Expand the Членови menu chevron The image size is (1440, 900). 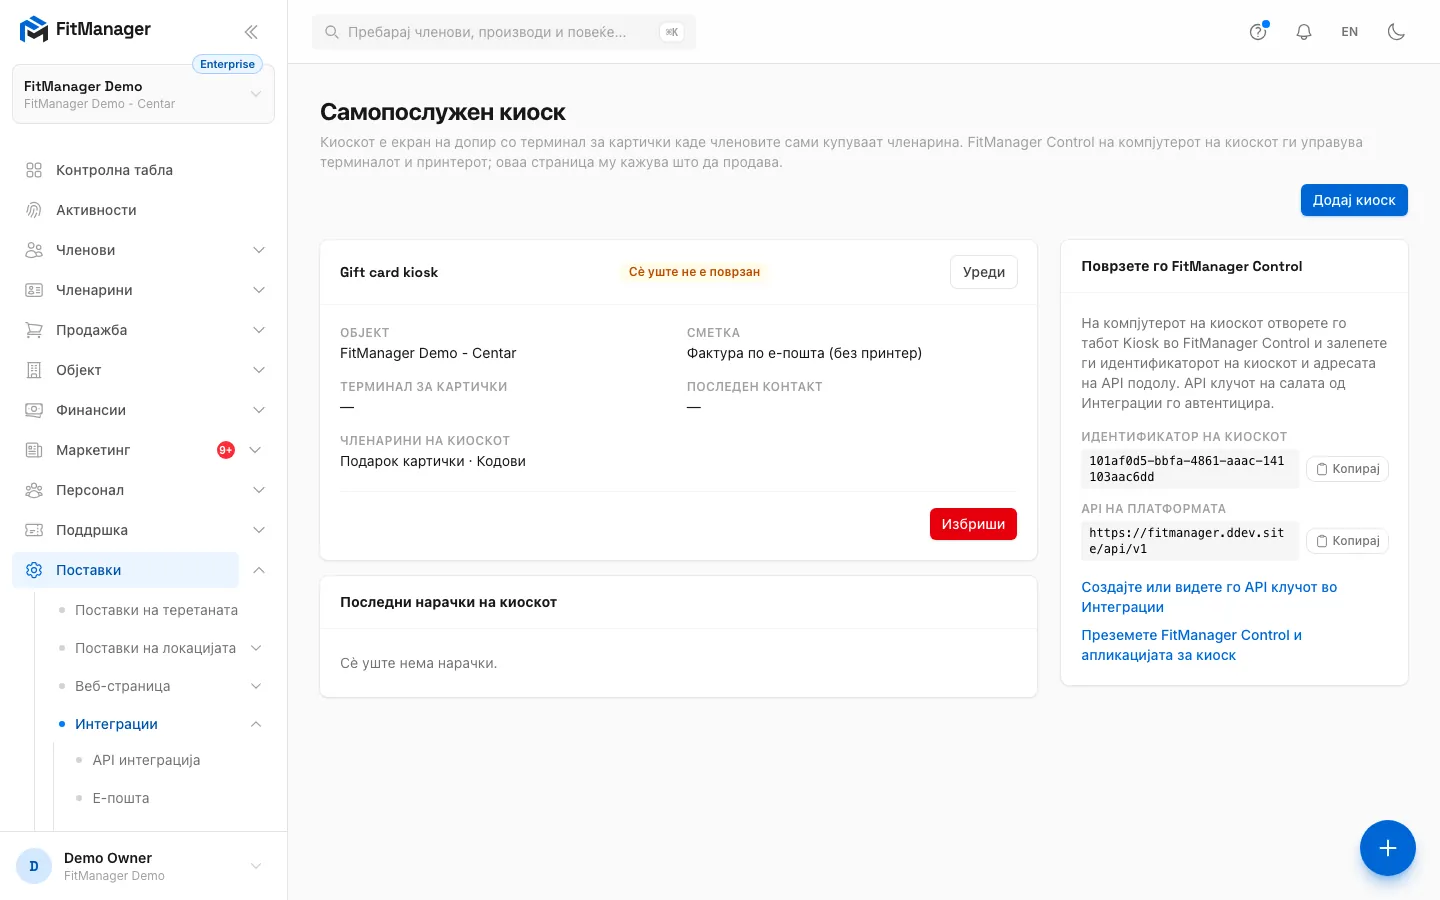click(x=259, y=250)
